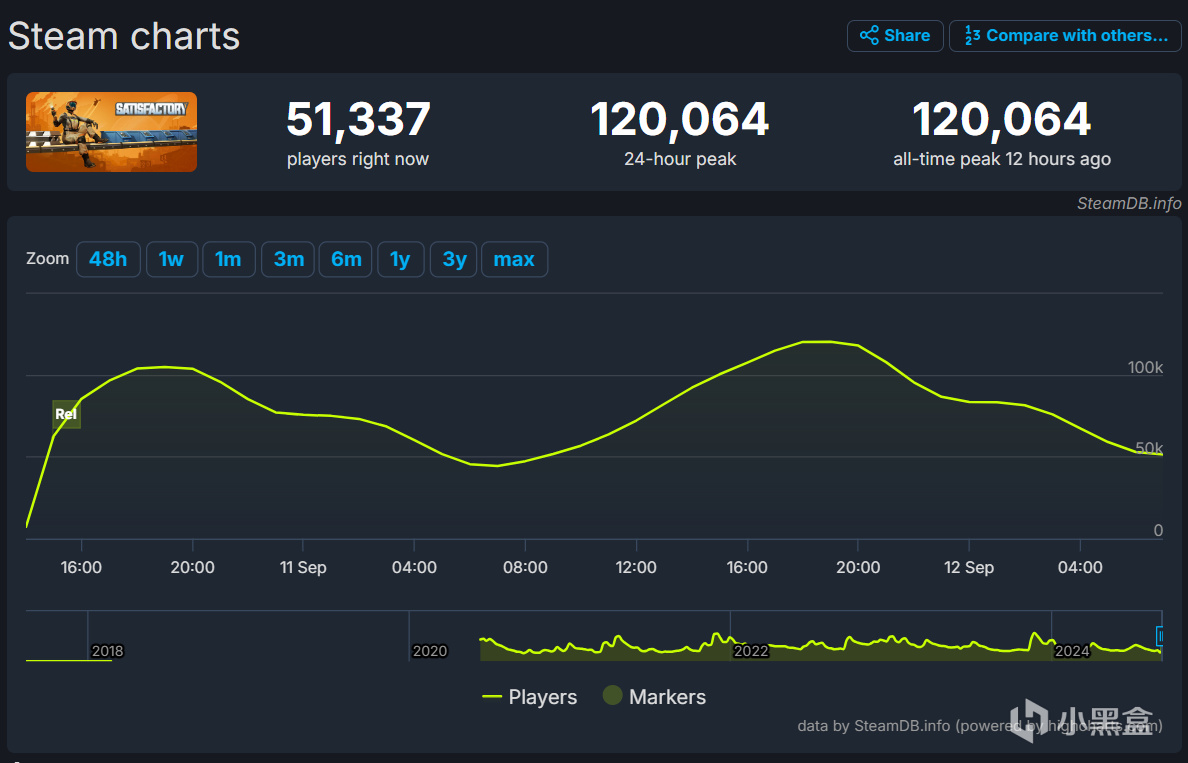
Task: Click the Steam charts heading
Action: click(124, 36)
